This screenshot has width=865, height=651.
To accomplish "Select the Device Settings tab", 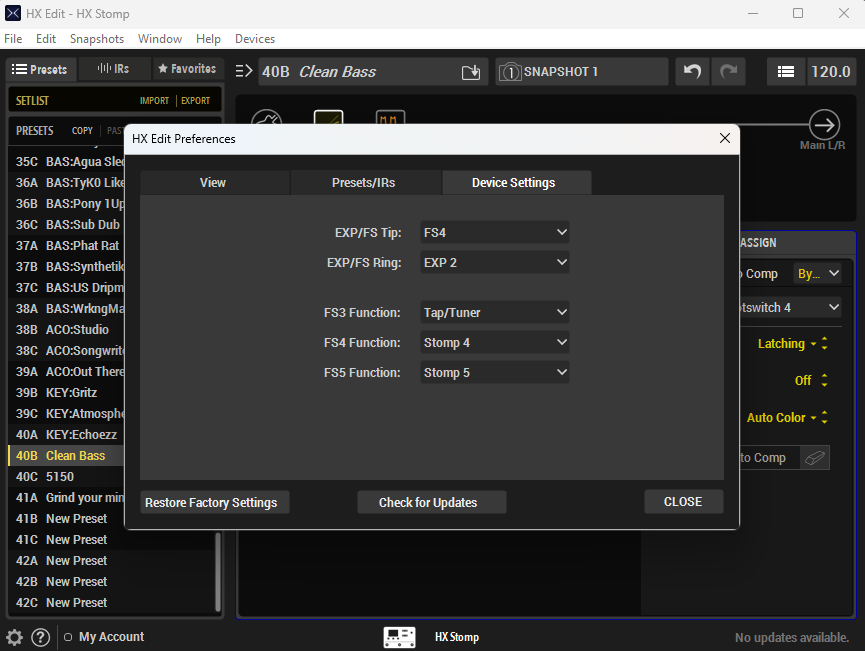I will [516, 183].
